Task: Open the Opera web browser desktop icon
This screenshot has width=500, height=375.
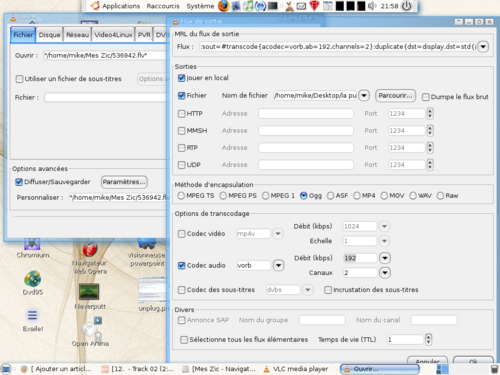Action: (90, 257)
